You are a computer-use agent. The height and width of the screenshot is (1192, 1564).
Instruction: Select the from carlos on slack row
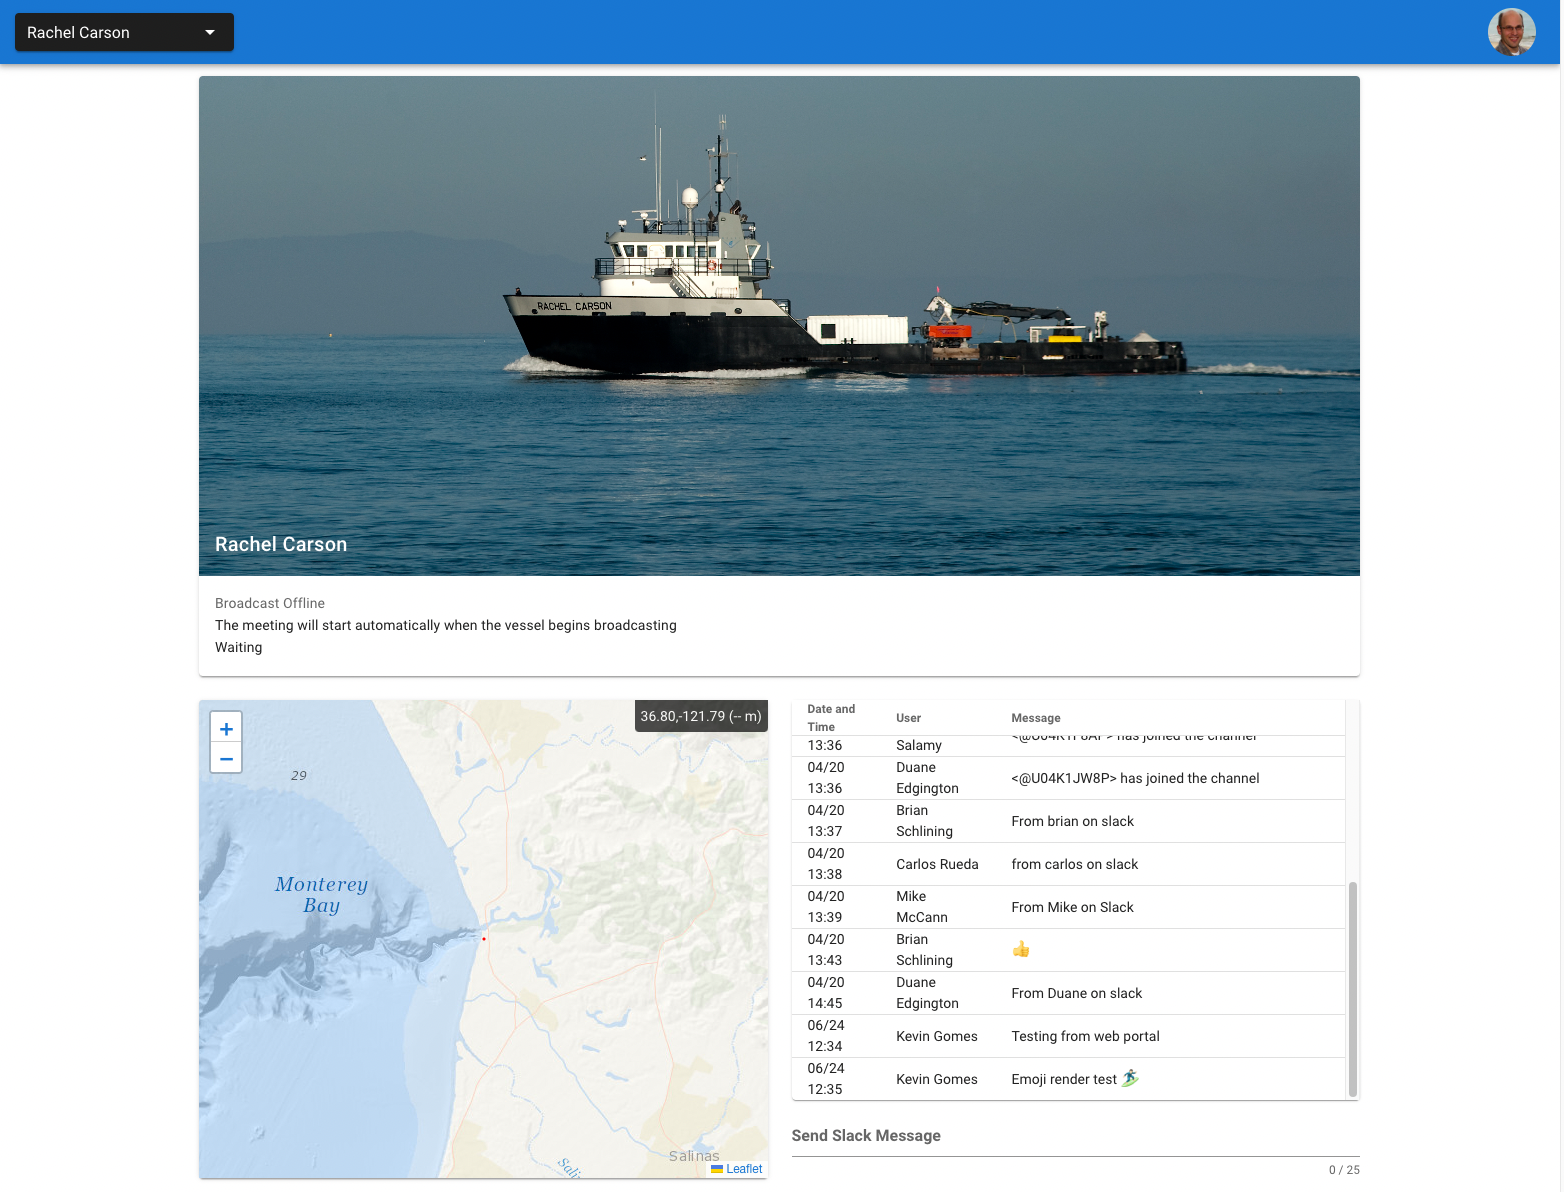point(1074,864)
